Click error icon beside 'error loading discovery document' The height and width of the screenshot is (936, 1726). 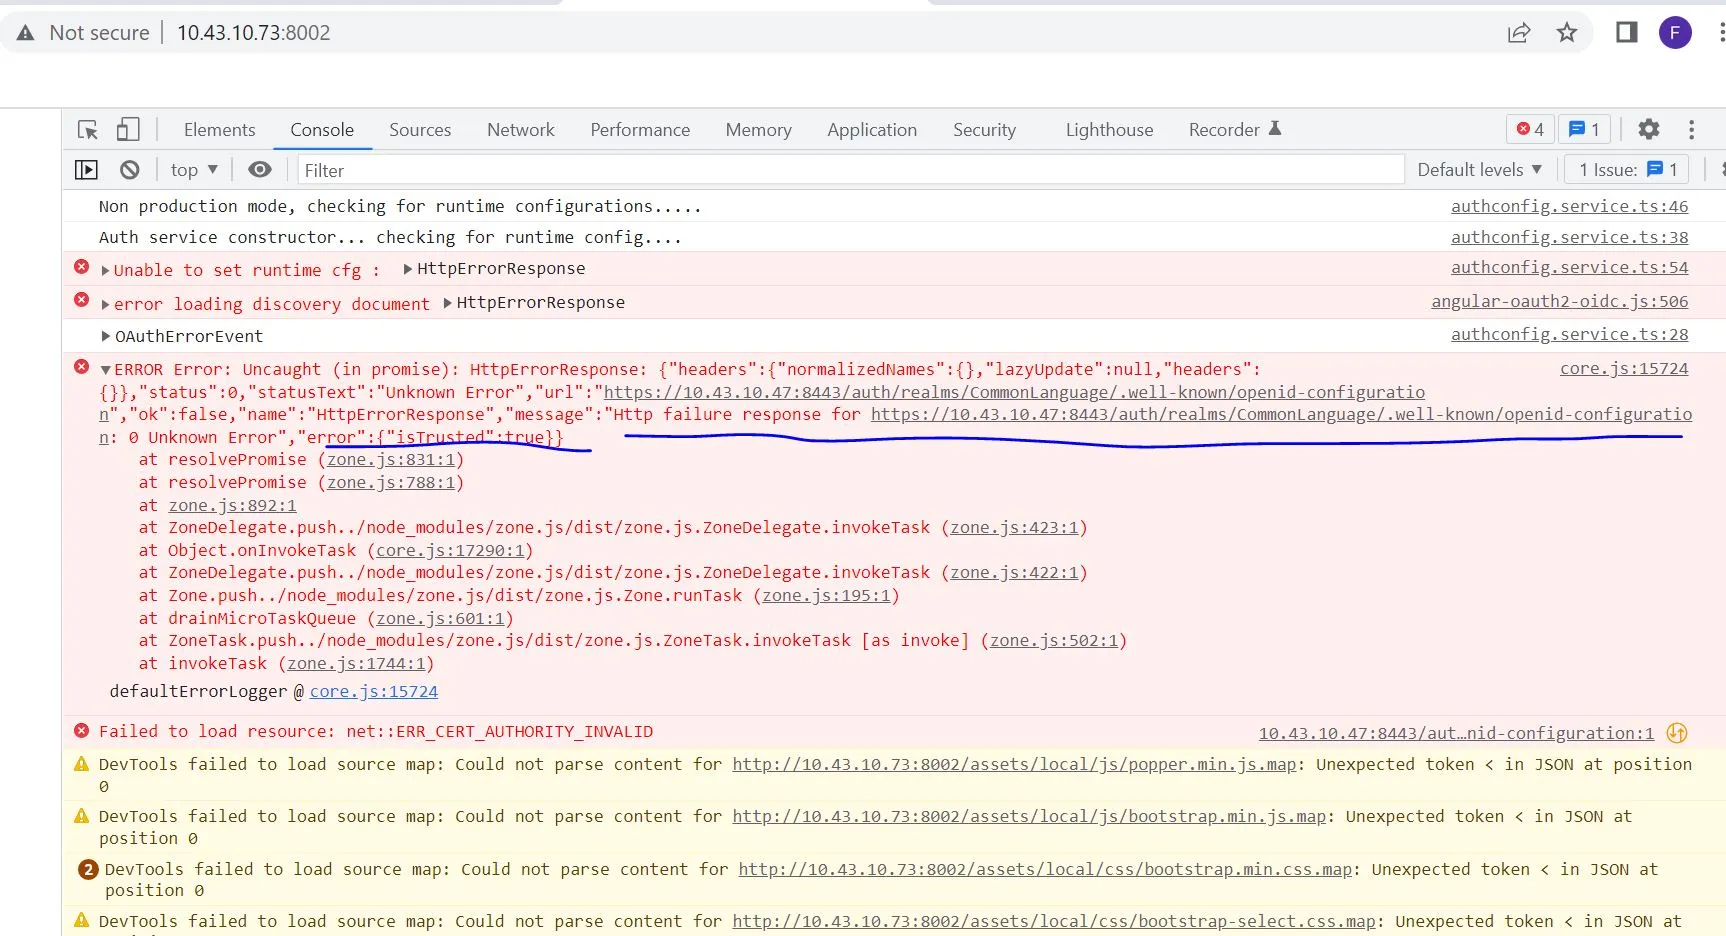click(x=82, y=300)
